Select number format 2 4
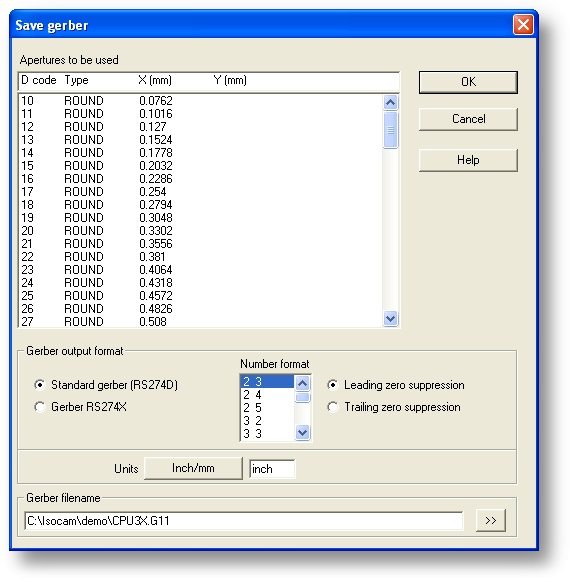 click(267, 395)
